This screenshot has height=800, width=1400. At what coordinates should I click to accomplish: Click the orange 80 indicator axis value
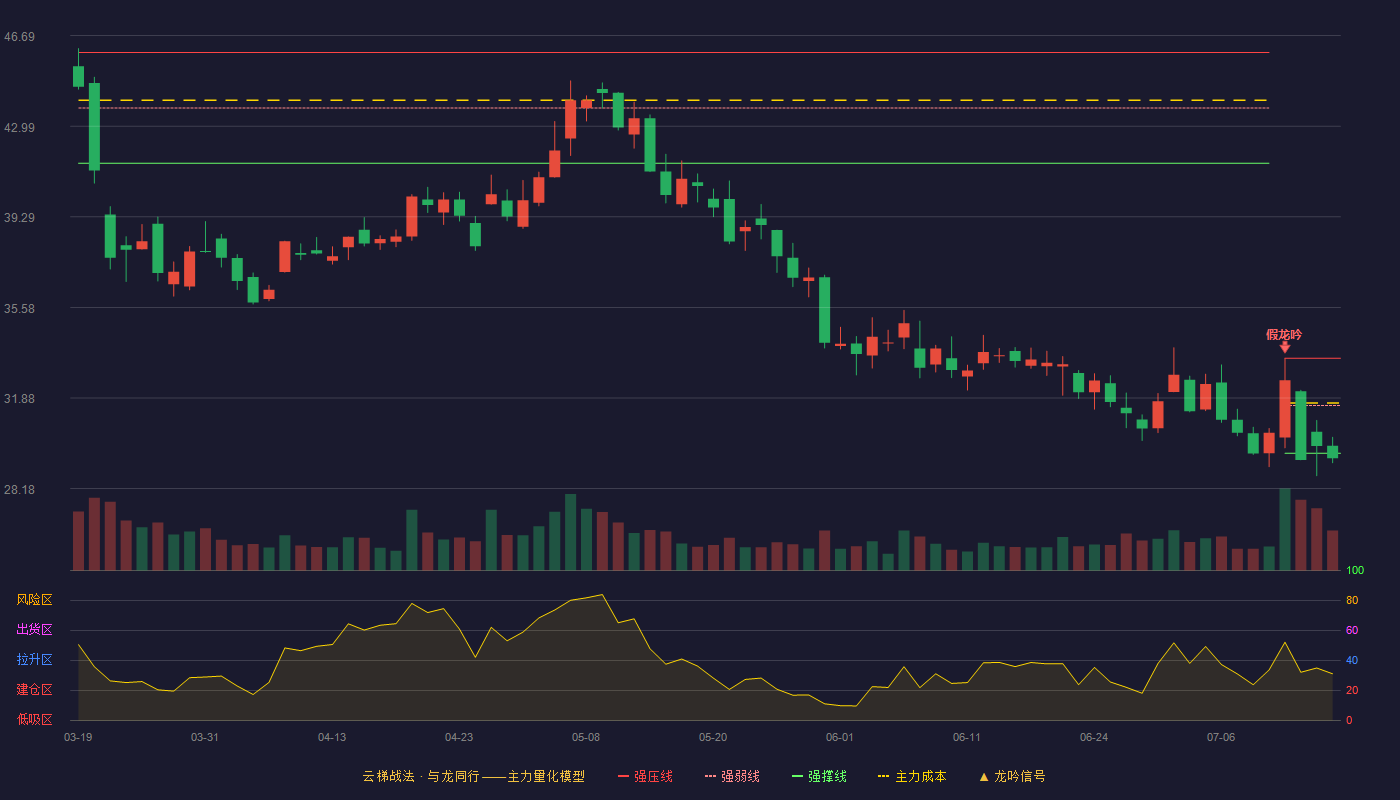pyautogui.click(x=1352, y=601)
